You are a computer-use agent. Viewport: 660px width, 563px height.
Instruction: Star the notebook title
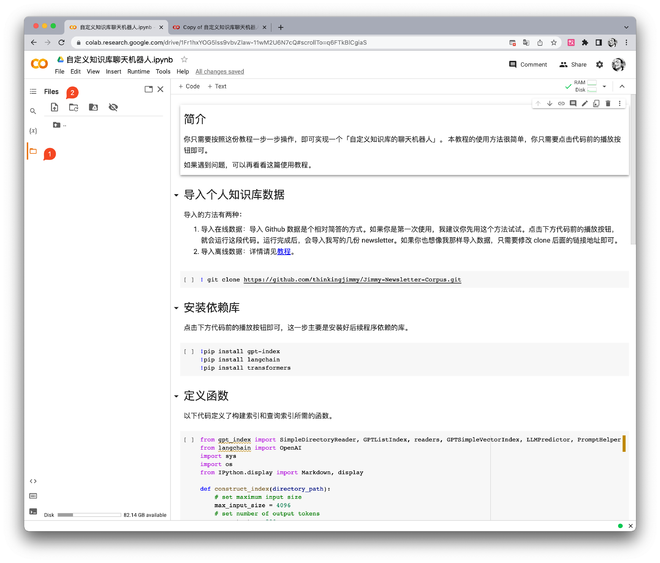[184, 60]
